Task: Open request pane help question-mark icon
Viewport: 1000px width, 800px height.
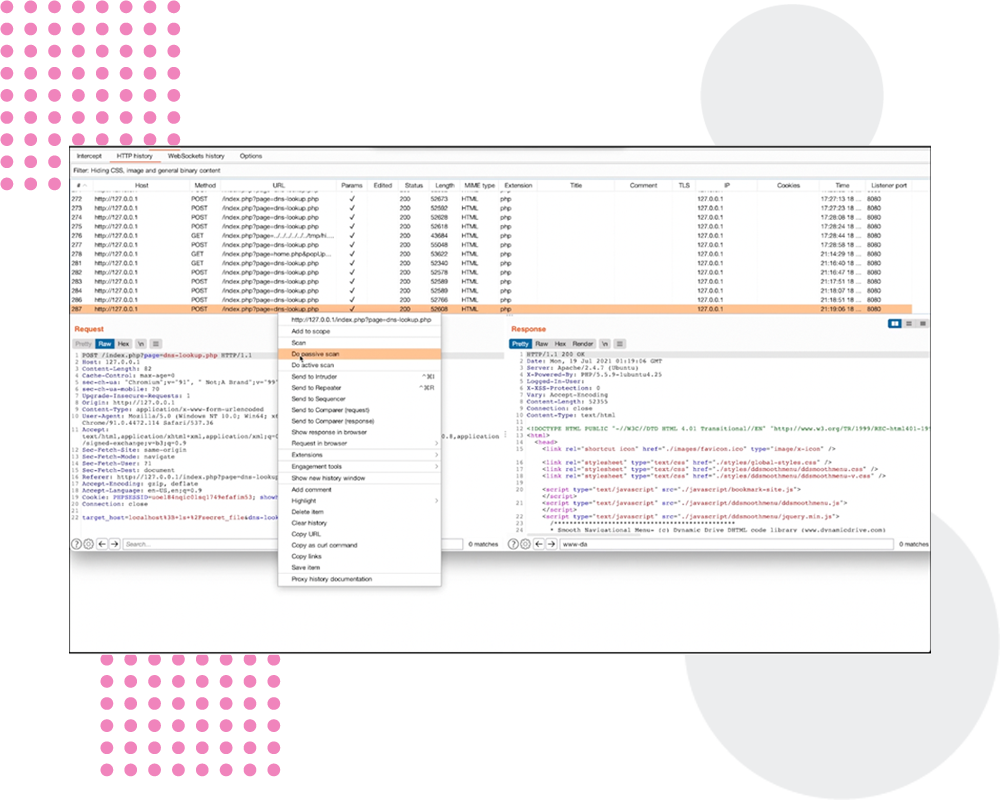Action: 77,544
